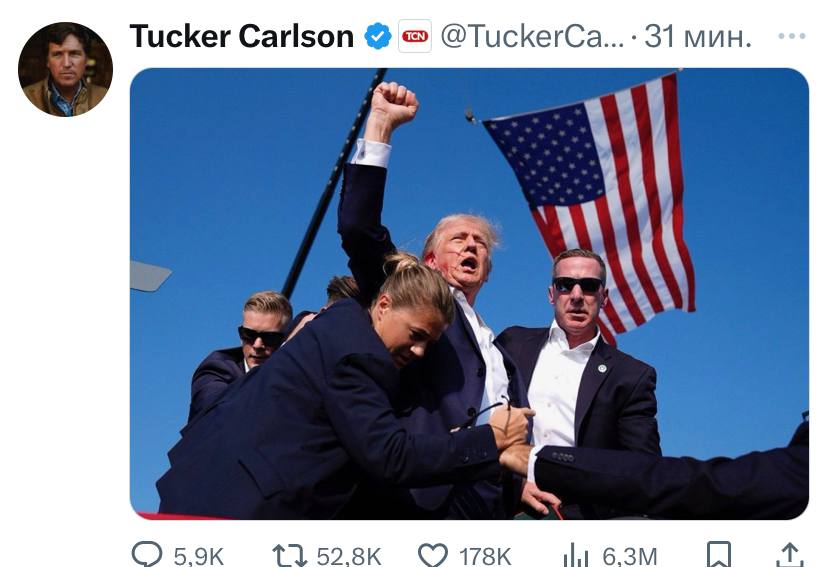The width and height of the screenshot is (828, 567).
Task: Click the 52,8K repost count
Action: (x=349, y=556)
